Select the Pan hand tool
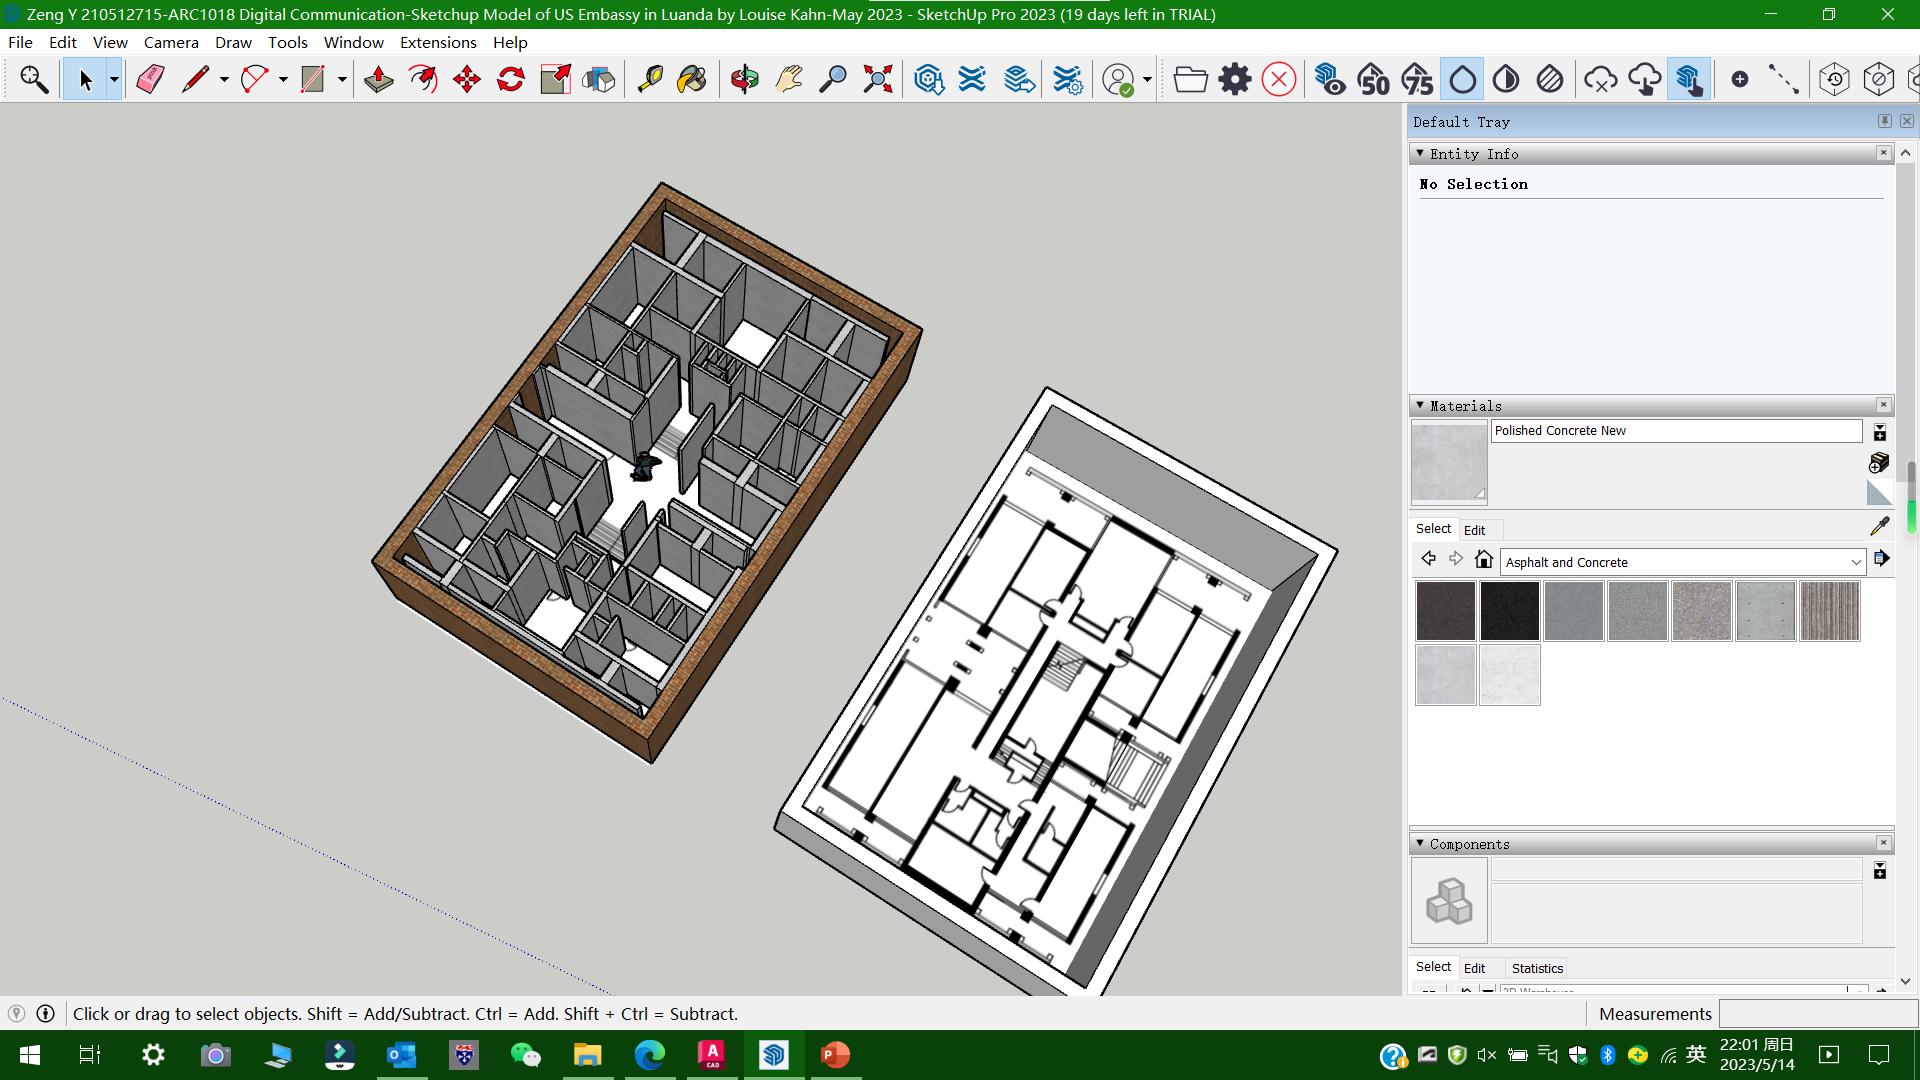 (789, 79)
